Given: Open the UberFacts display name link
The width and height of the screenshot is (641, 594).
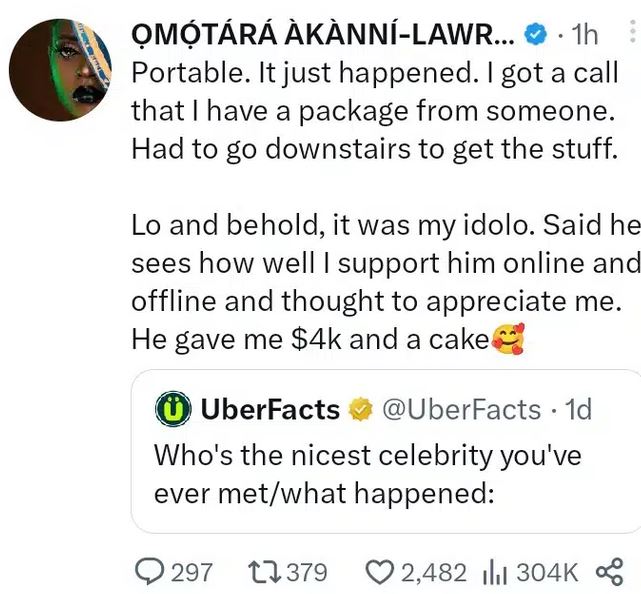Looking at the screenshot, I should (x=271, y=408).
